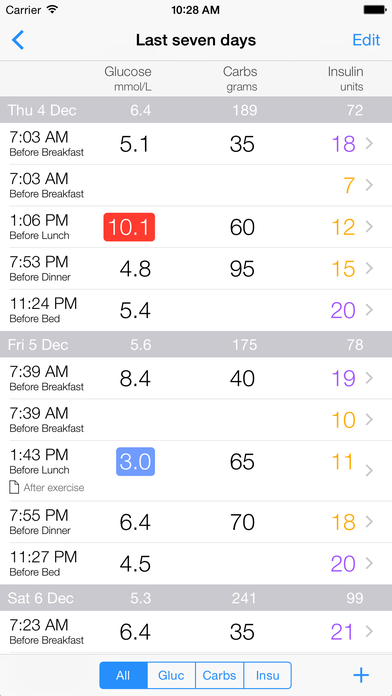392x696 pixels.
Task: Select the Friday 7:39 AM 10 units row
Action: (x=196, y=420)
